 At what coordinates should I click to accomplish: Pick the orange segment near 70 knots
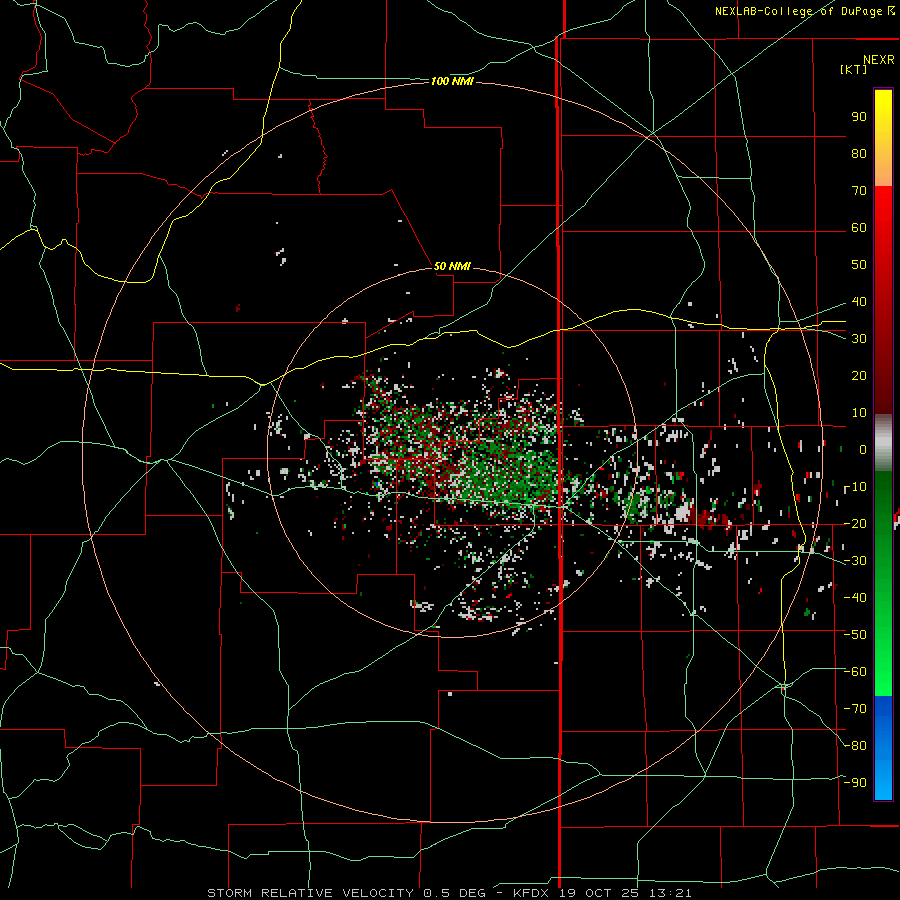coord(883,172)
